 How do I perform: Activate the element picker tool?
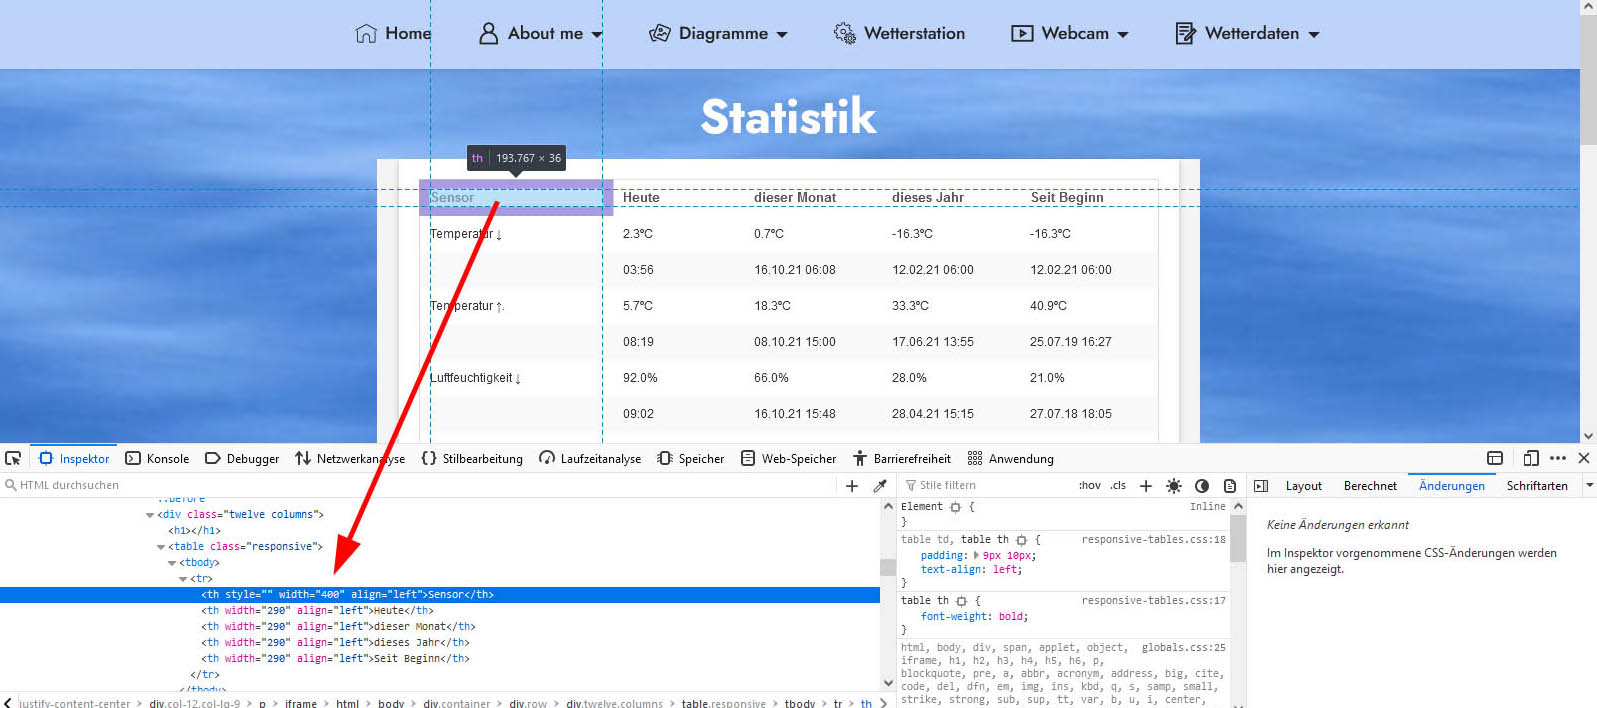[13, 458]
